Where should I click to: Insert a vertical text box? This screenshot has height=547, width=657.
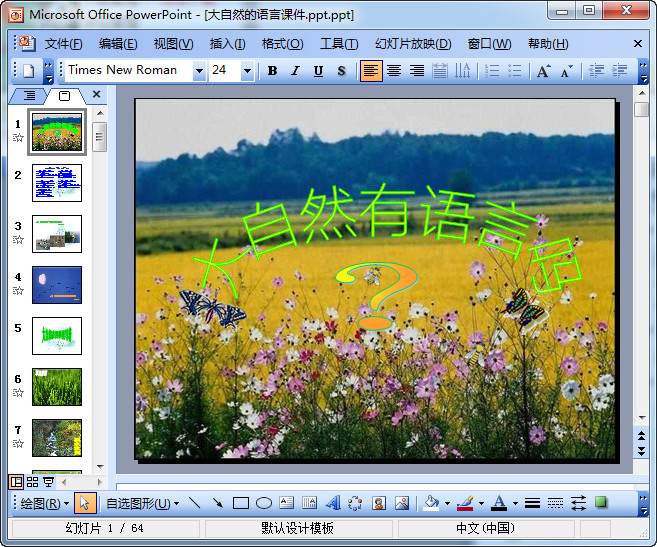coord(310,503)
